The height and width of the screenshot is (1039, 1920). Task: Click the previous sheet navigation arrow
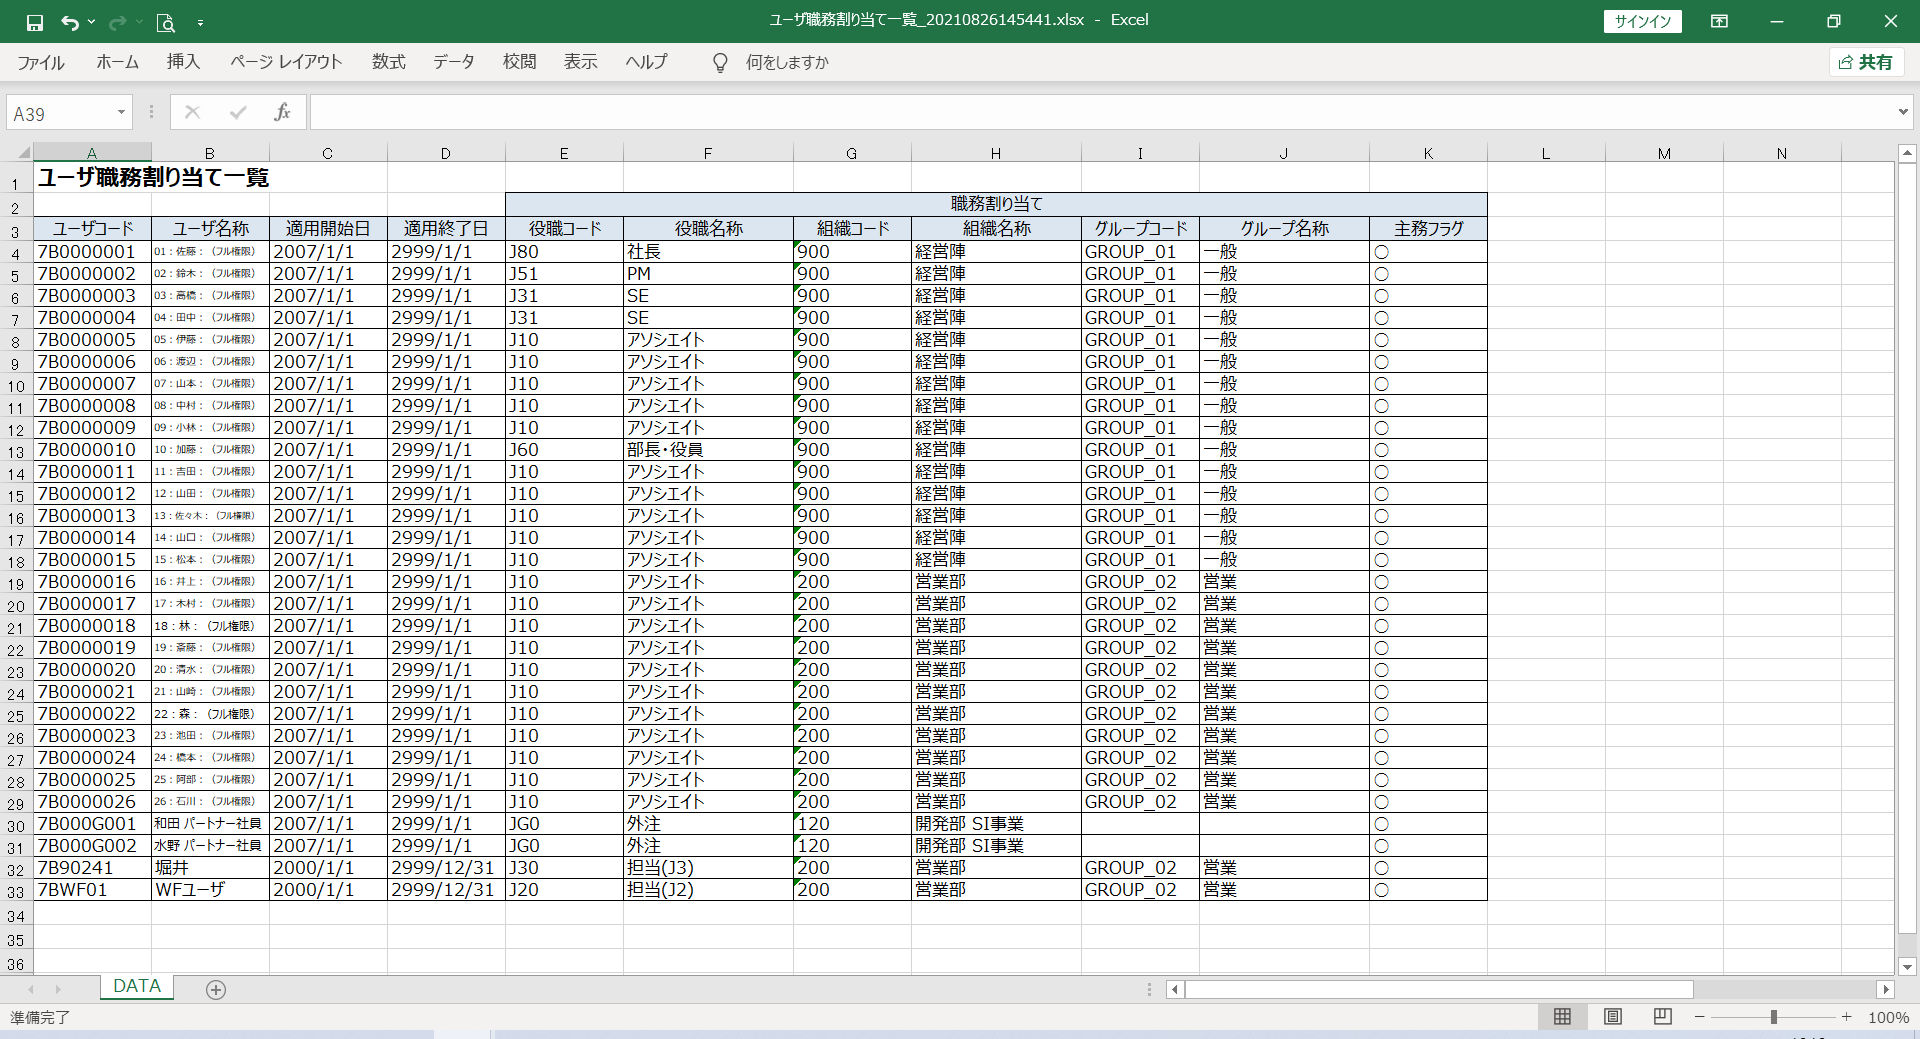click(x=31, y=989)
